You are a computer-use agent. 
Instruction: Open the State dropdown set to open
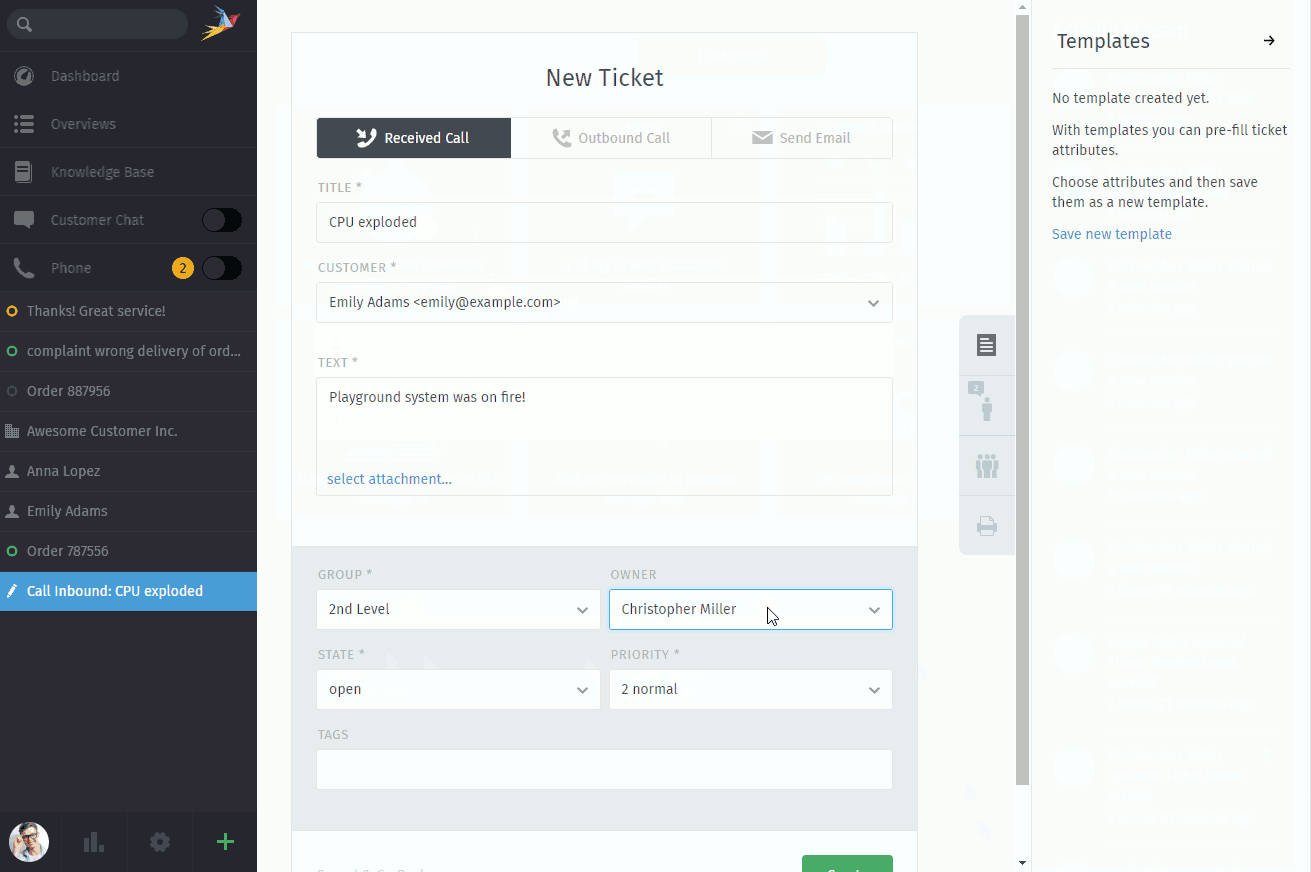pos(458,689)
